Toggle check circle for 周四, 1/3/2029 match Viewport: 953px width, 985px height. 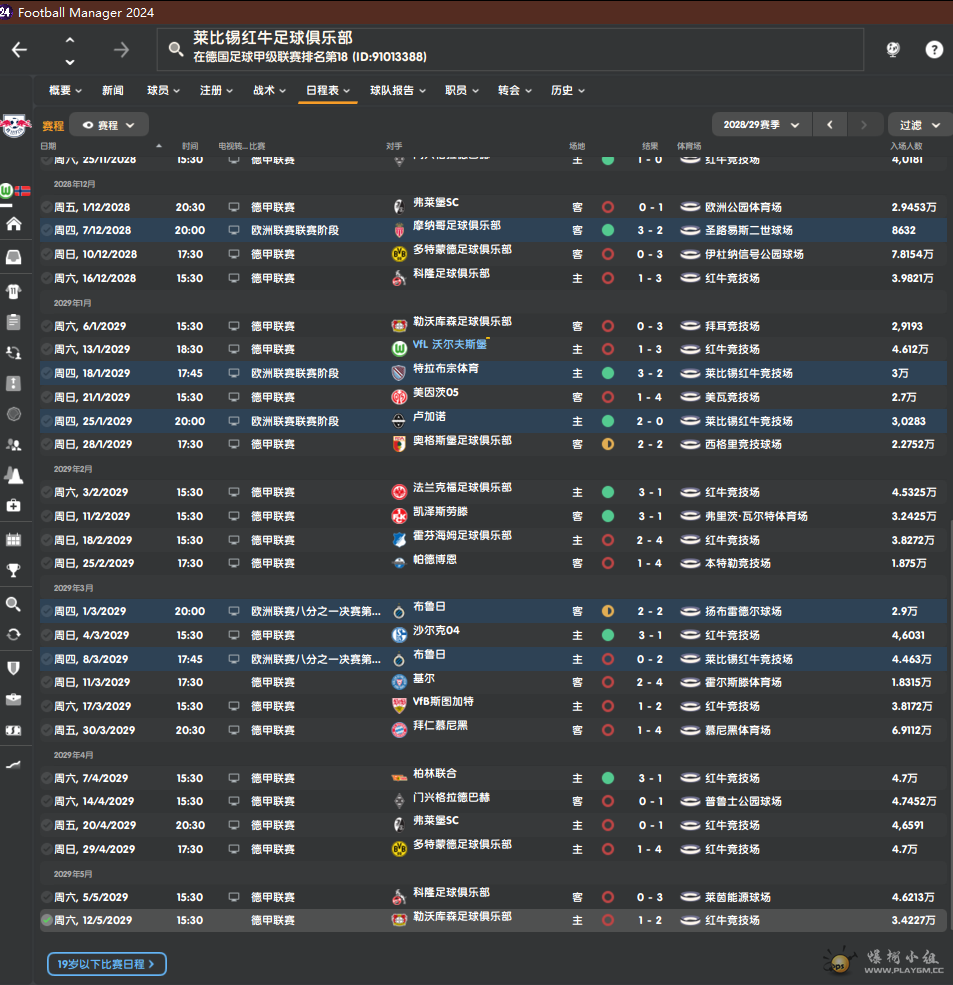(x=46, y=611)
